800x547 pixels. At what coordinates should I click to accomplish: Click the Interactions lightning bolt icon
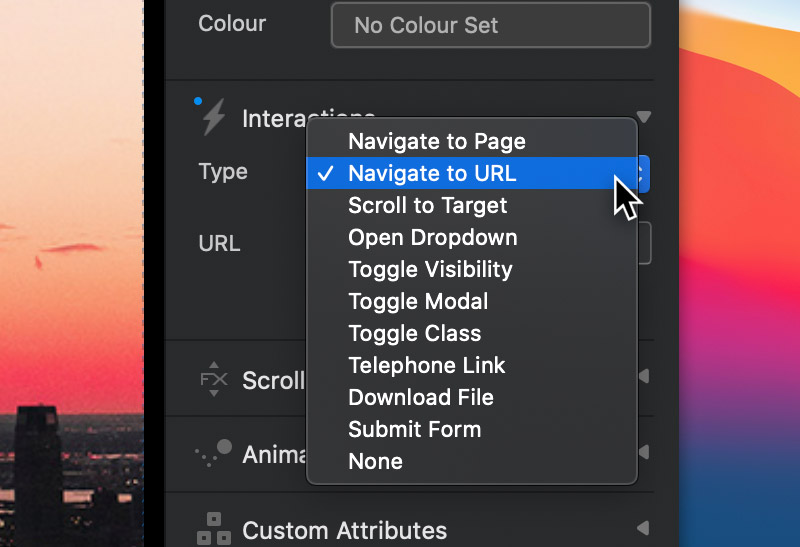pyautogui.click(x=213, y=117)
